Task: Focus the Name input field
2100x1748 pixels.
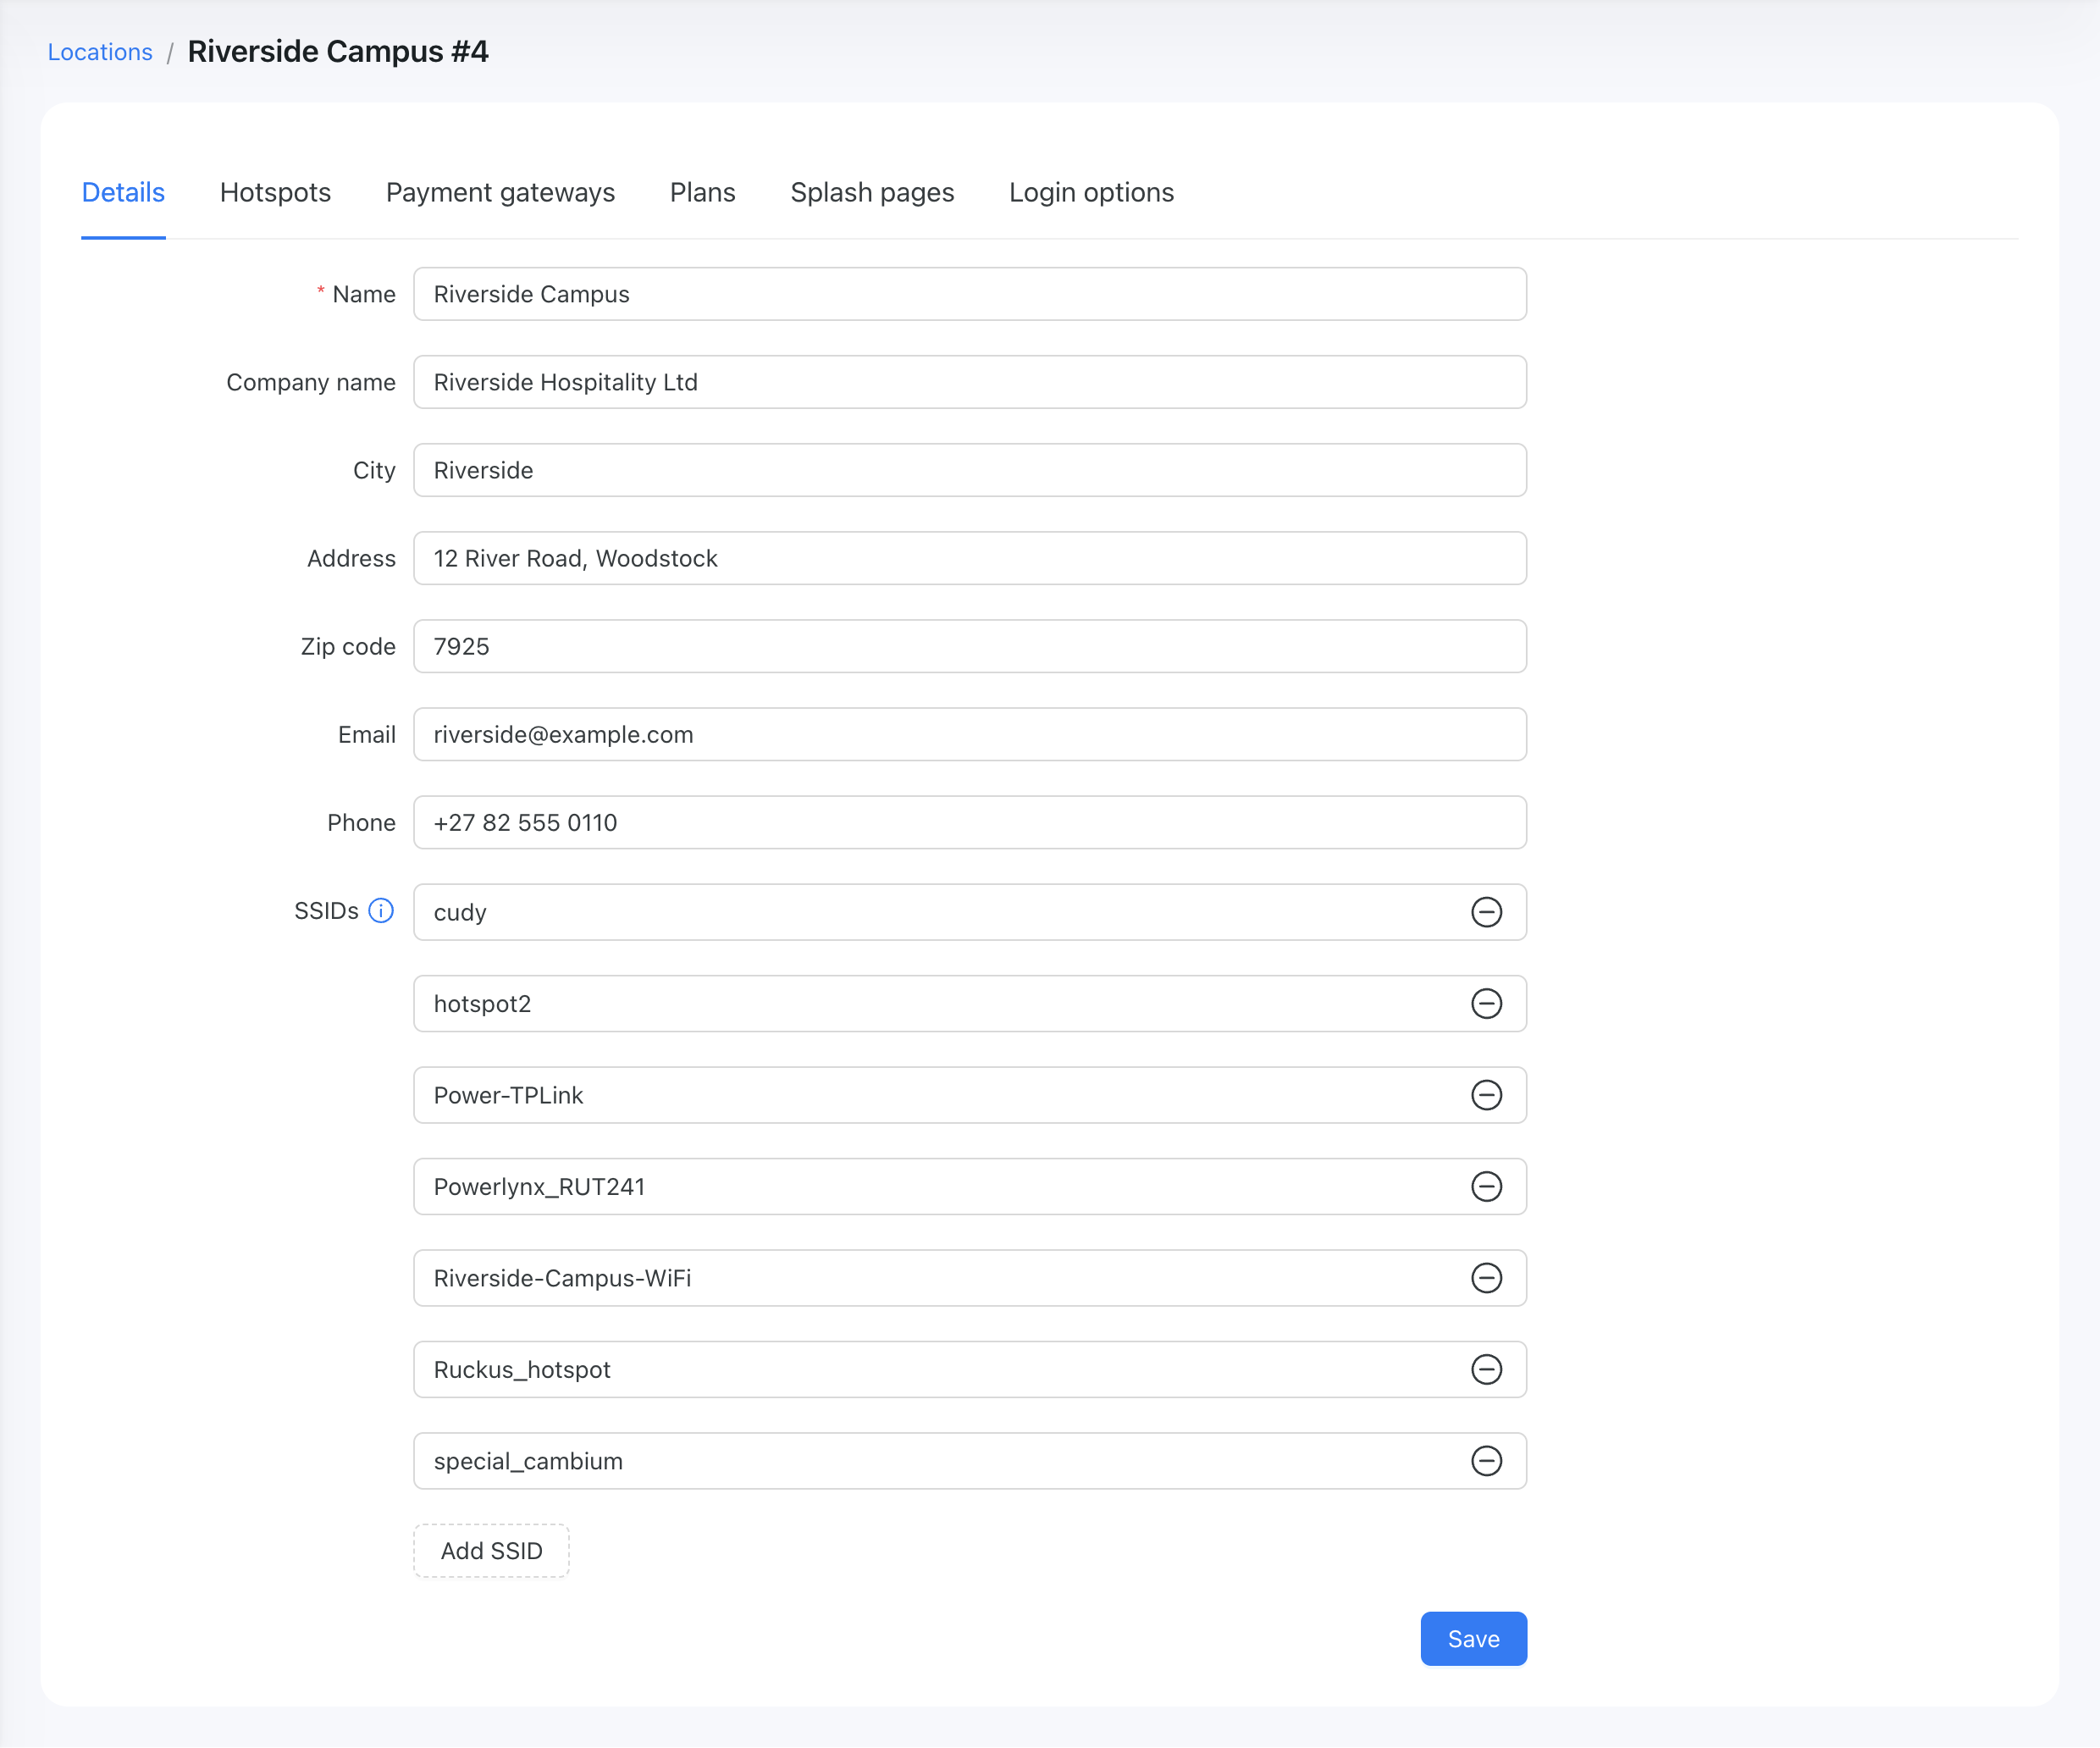Action: [x=969, y=294]
